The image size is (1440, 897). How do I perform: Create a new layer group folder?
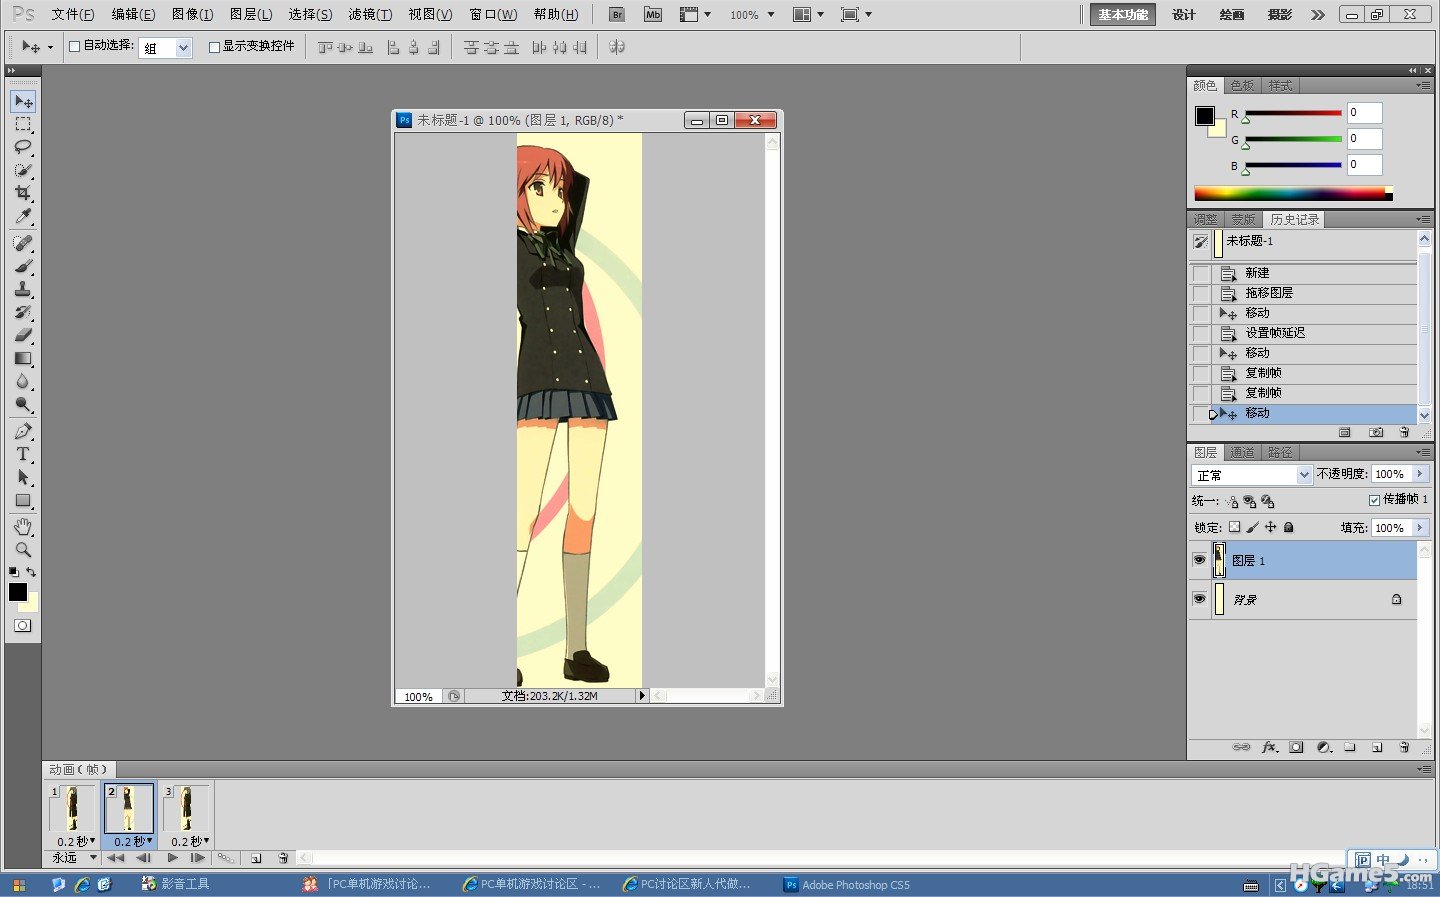click(x=1350, y=747)
